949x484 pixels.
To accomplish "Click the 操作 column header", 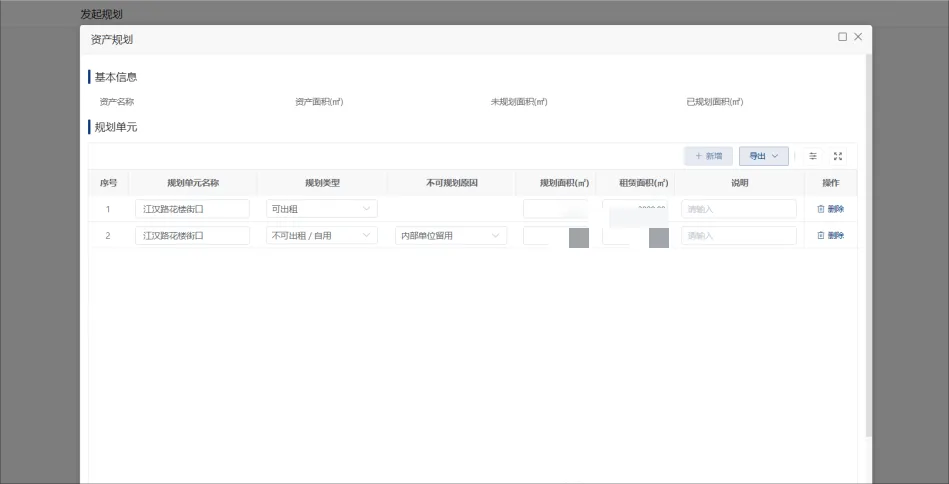I will 830,183.
